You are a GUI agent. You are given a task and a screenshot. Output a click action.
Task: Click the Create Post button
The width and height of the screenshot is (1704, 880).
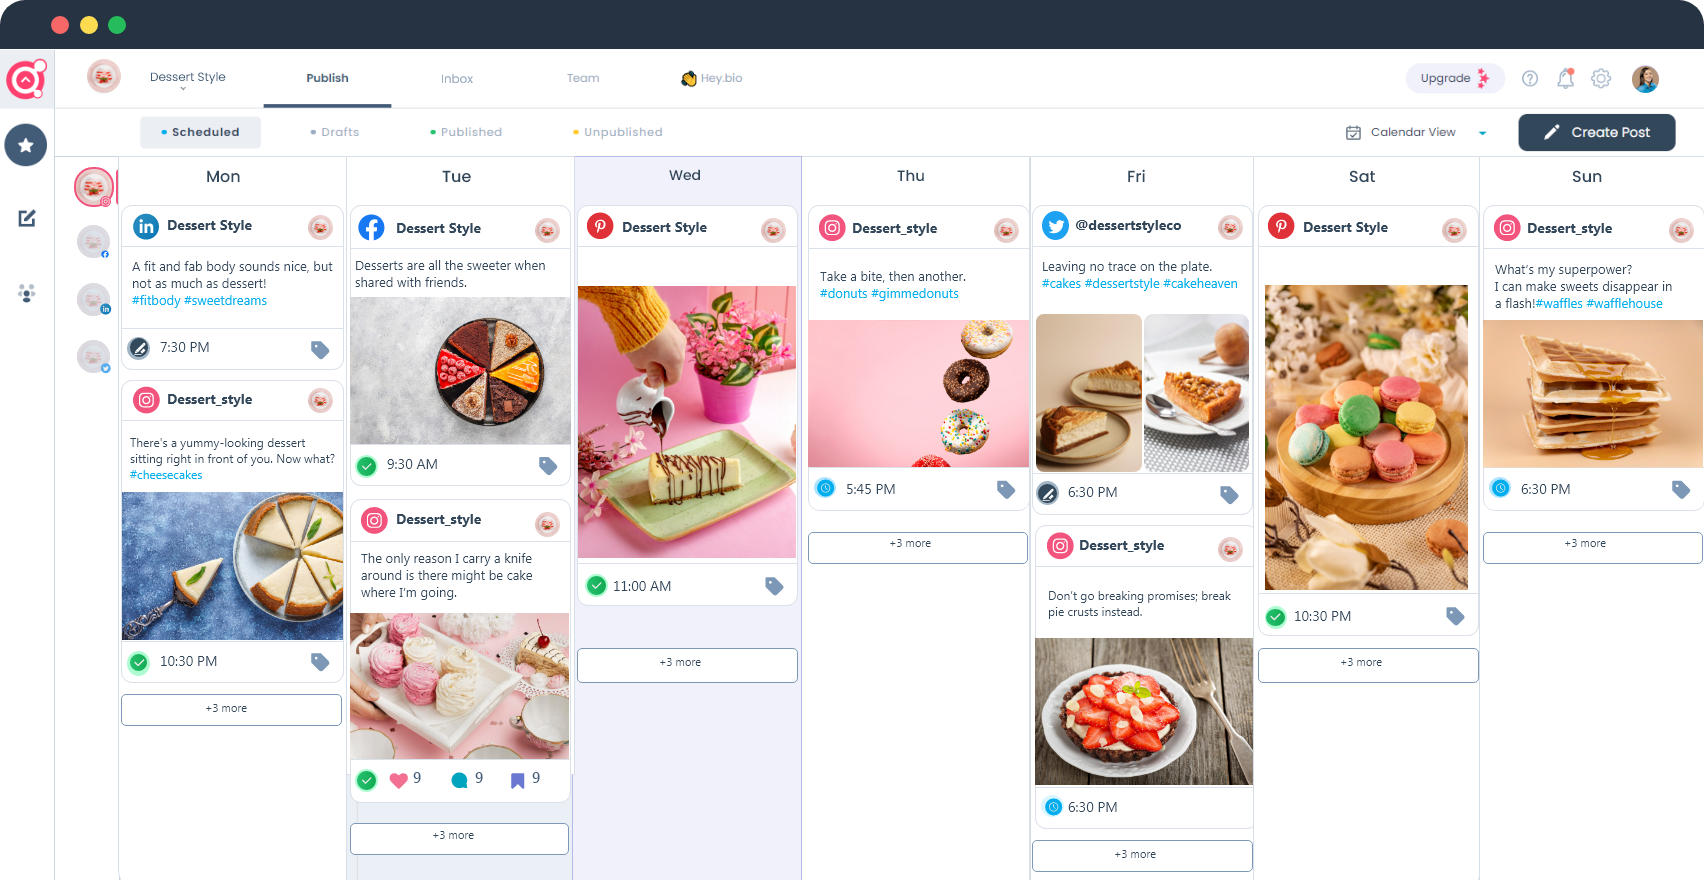[1597, 132]
